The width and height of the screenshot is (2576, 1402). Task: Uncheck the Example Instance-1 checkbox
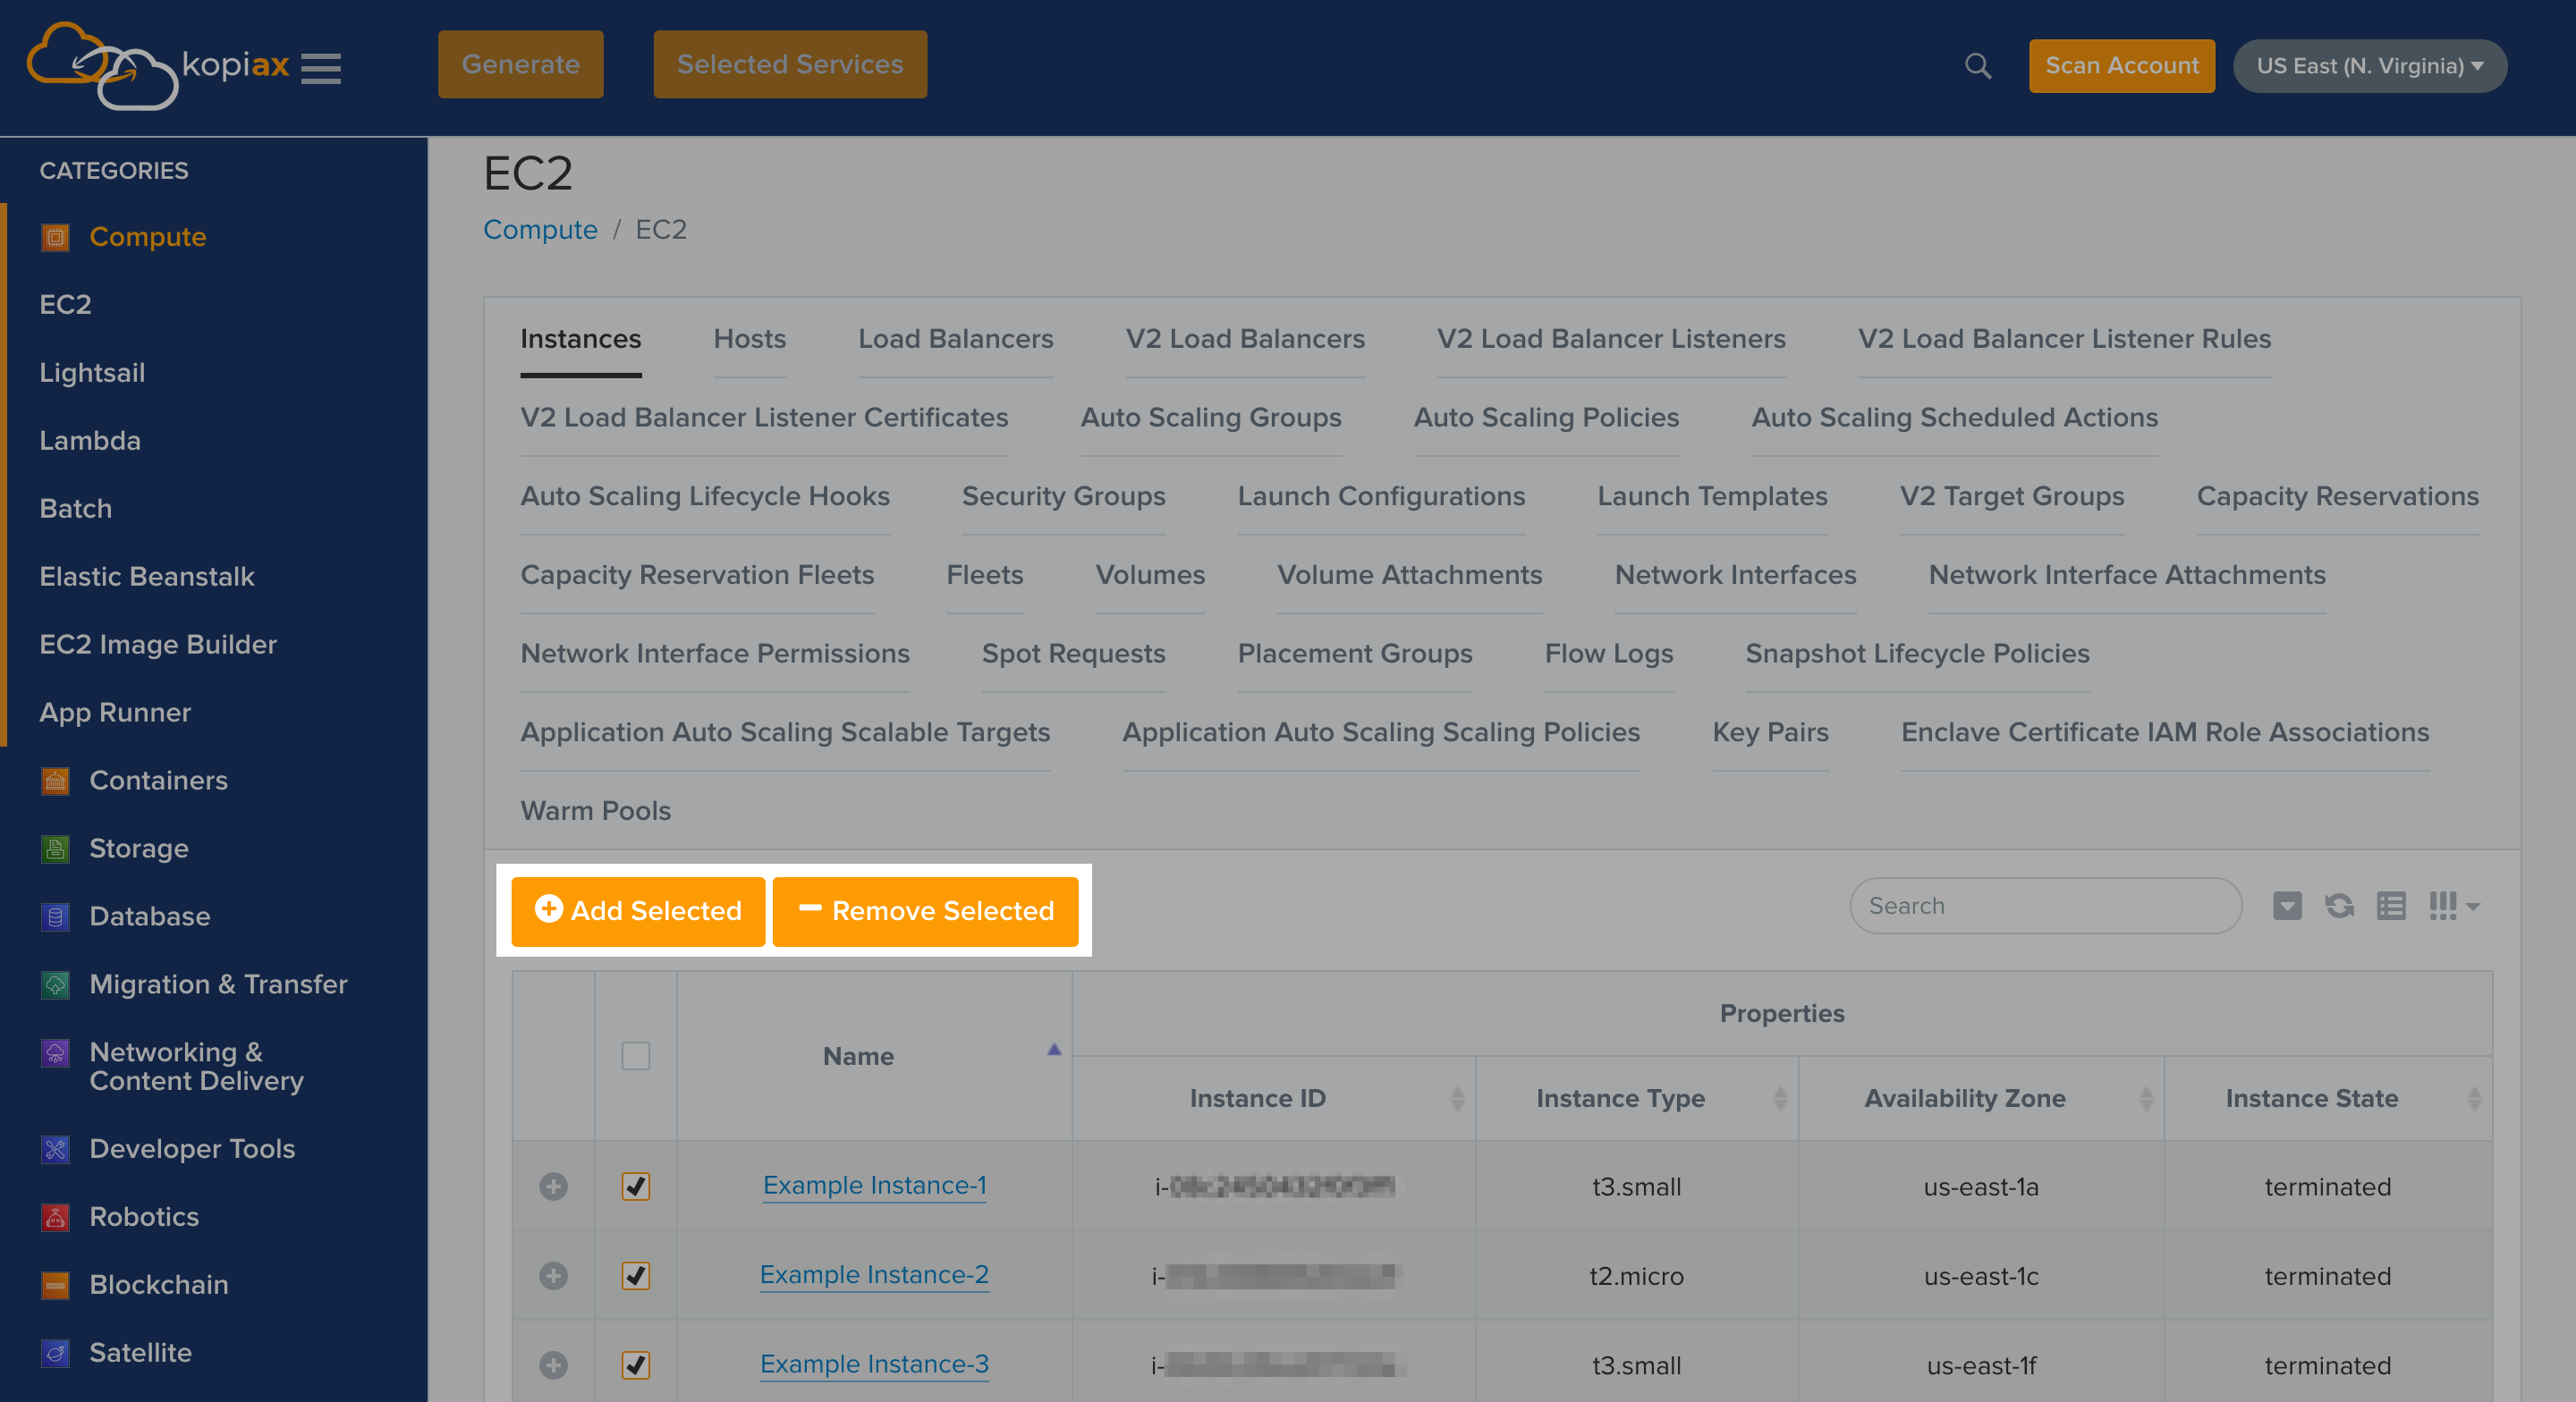point(635,1186)
